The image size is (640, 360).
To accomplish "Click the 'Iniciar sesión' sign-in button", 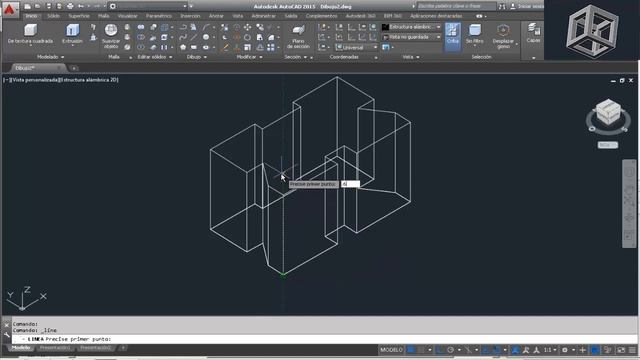I will [531, 7].
